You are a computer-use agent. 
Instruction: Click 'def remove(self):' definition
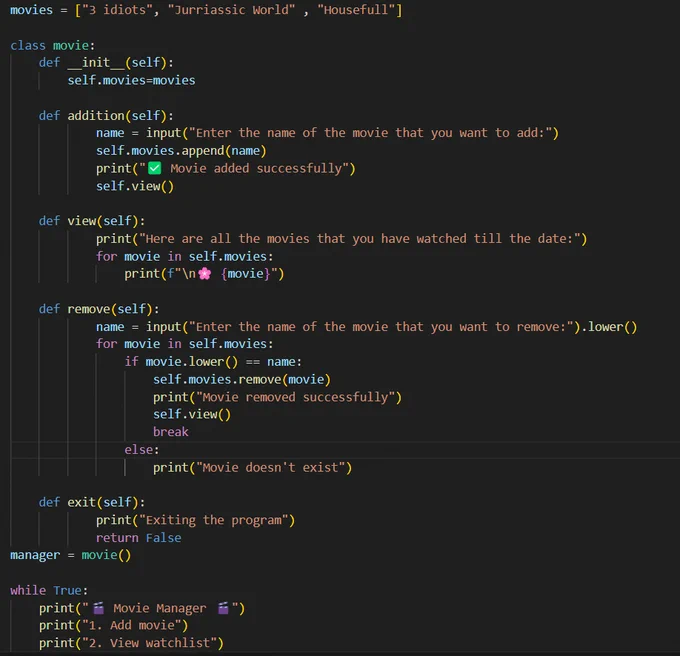coord(99,309)
